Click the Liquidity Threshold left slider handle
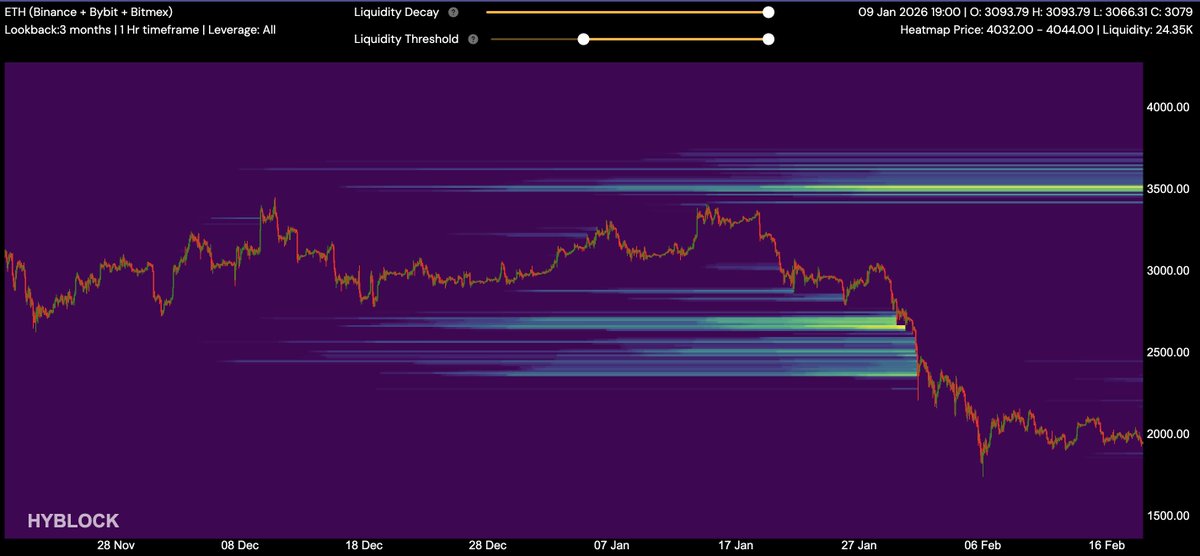 (583, 40)
